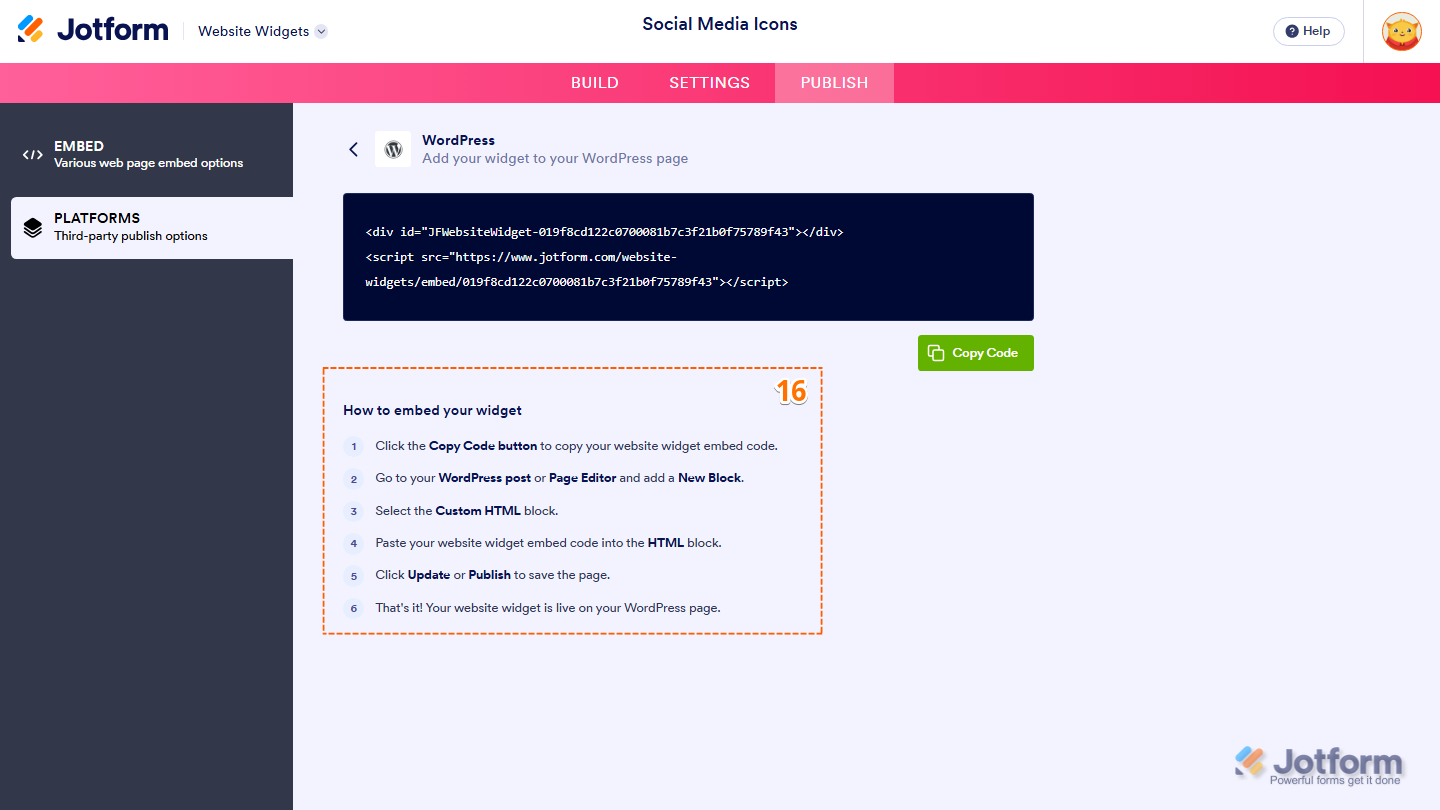Click 'Various web page embed options' description

click(x=148, y=163)
